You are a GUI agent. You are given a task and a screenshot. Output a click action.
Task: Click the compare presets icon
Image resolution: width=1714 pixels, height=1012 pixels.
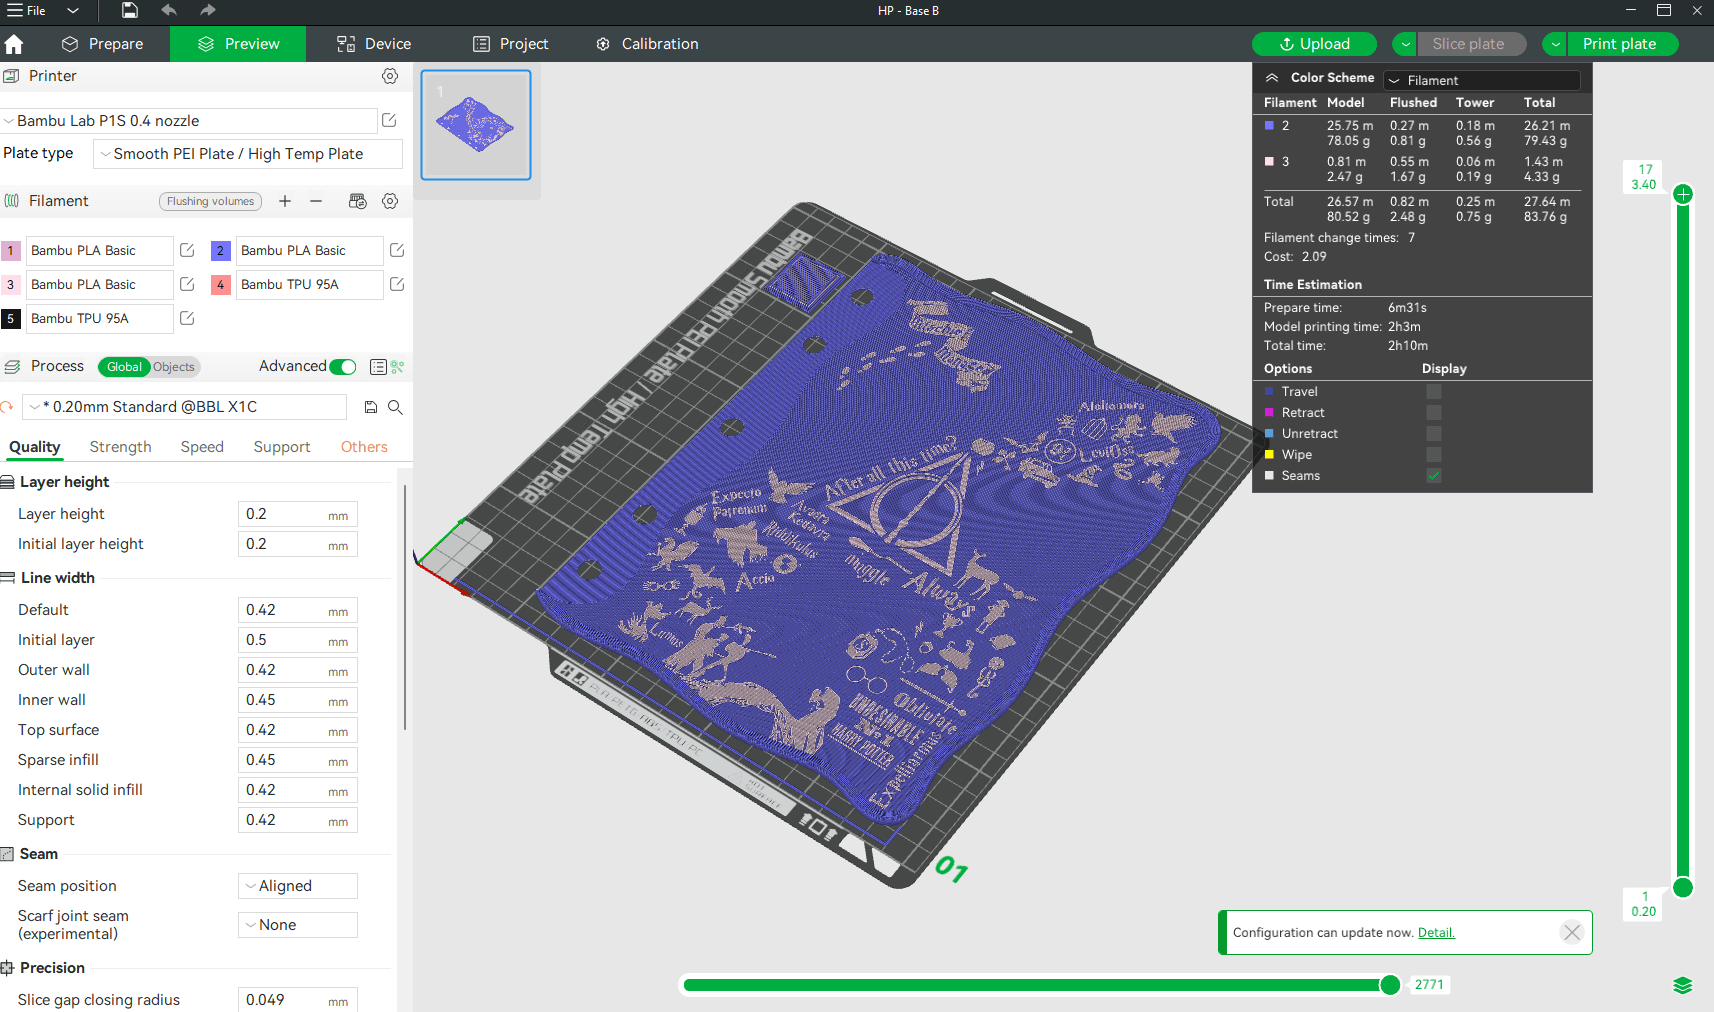[397, 367]
